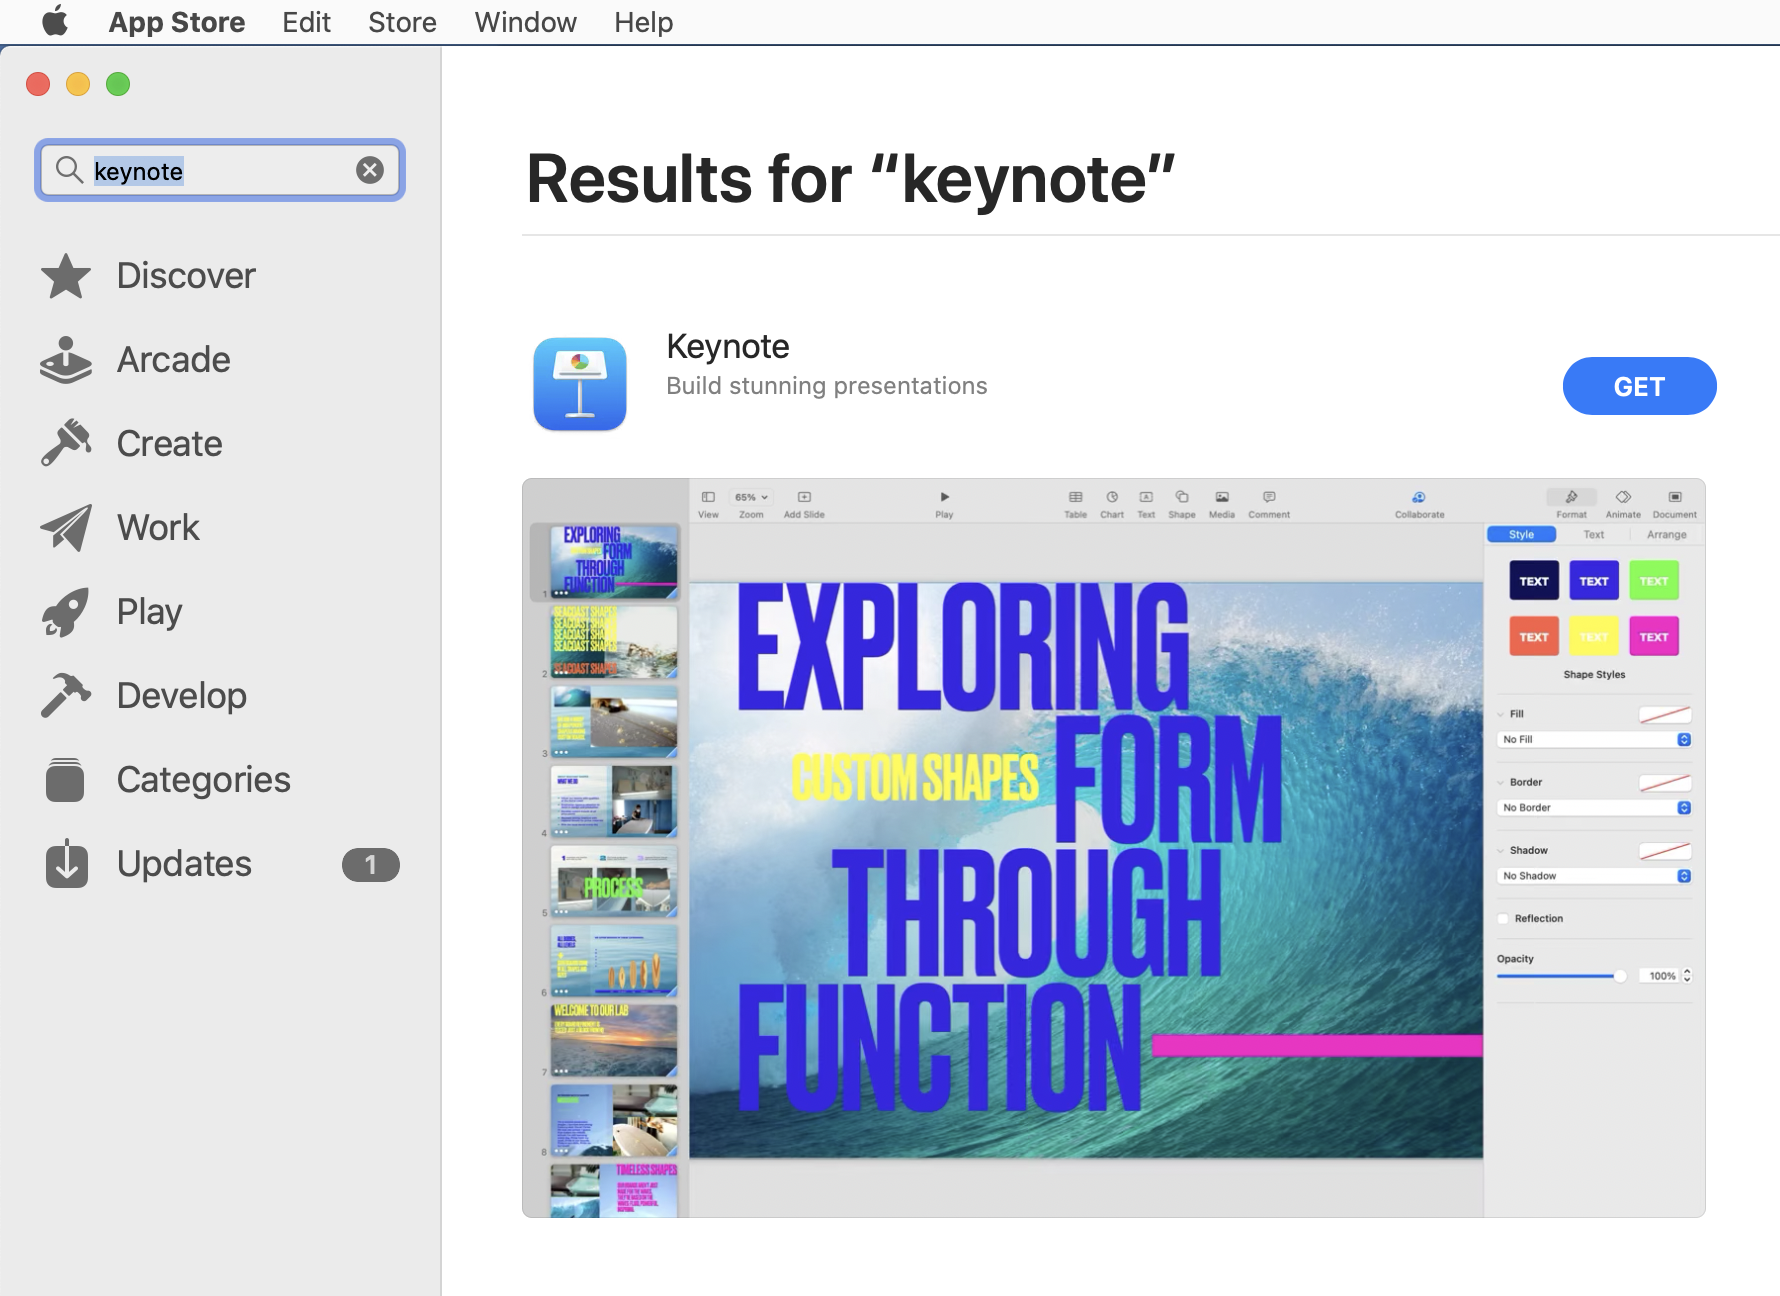Select the Arcade sidebar icon
This screenshot has height=1296, width=1780.
pos(64,359)
